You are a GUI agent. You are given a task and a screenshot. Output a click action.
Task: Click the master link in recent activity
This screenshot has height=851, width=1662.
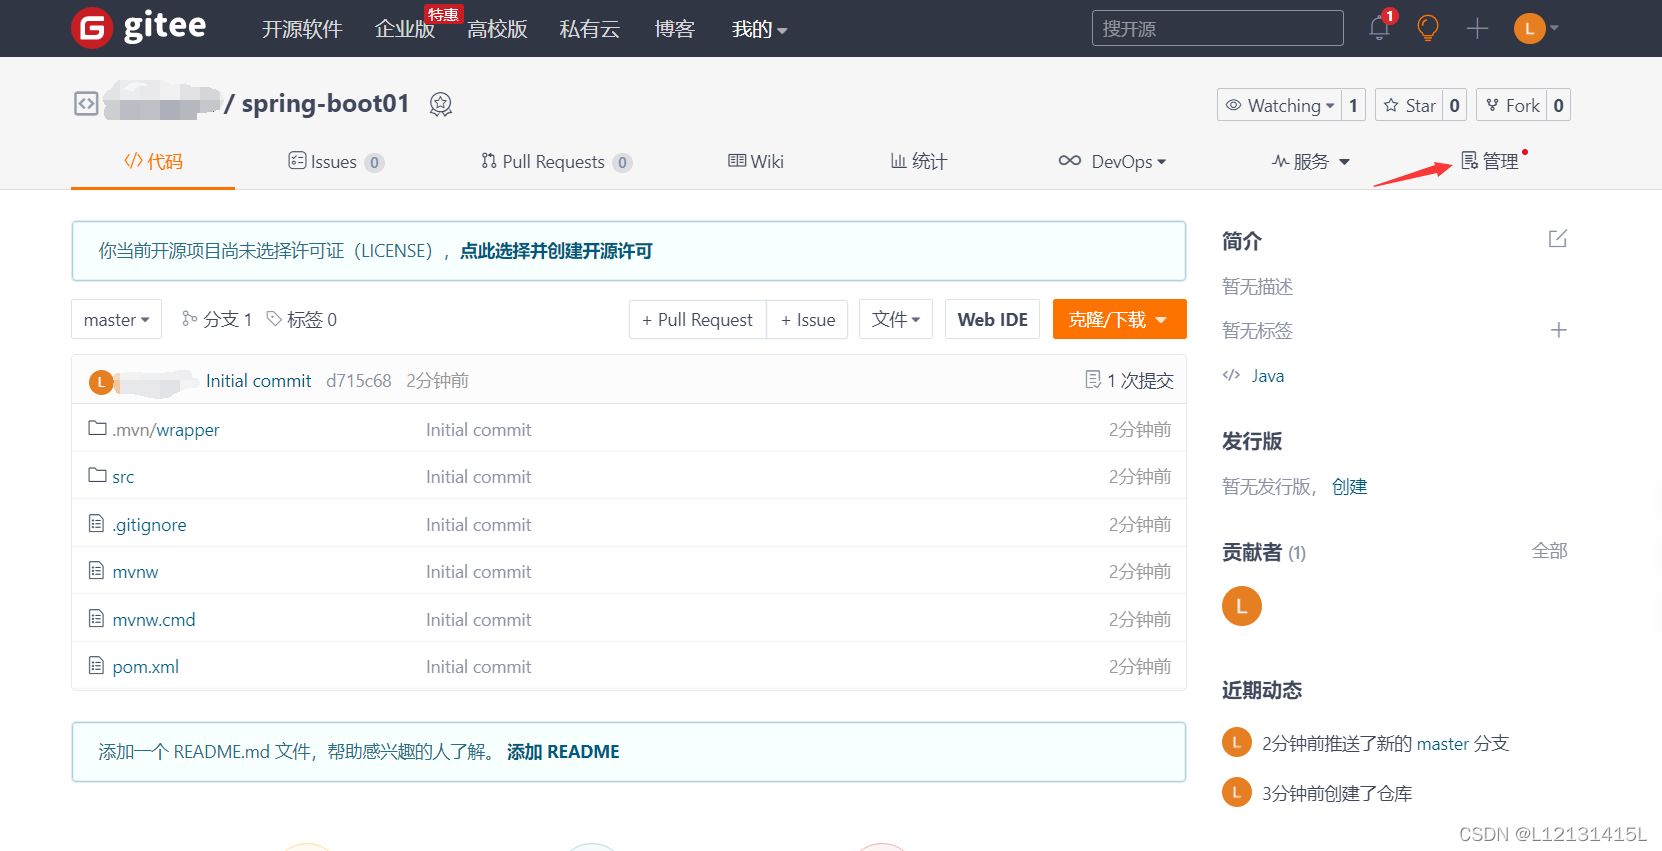(x=1443, y=743)
